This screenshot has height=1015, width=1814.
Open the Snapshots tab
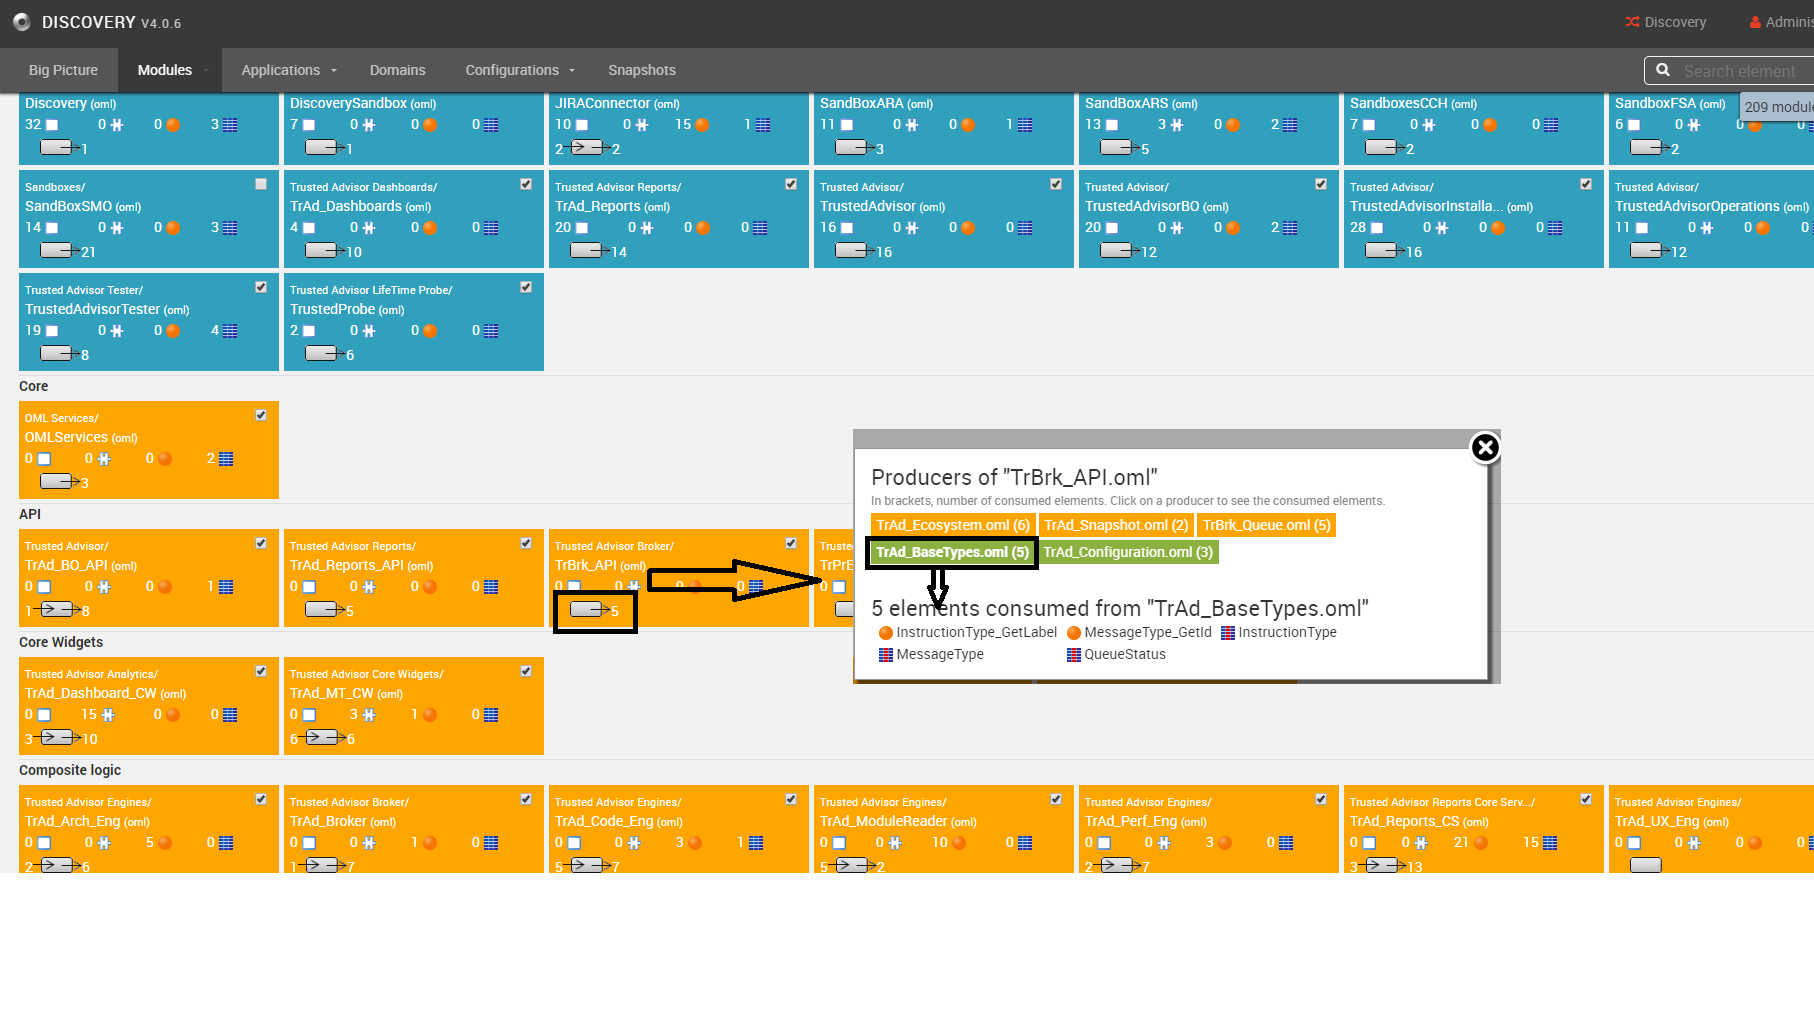(x=641, y=70)
